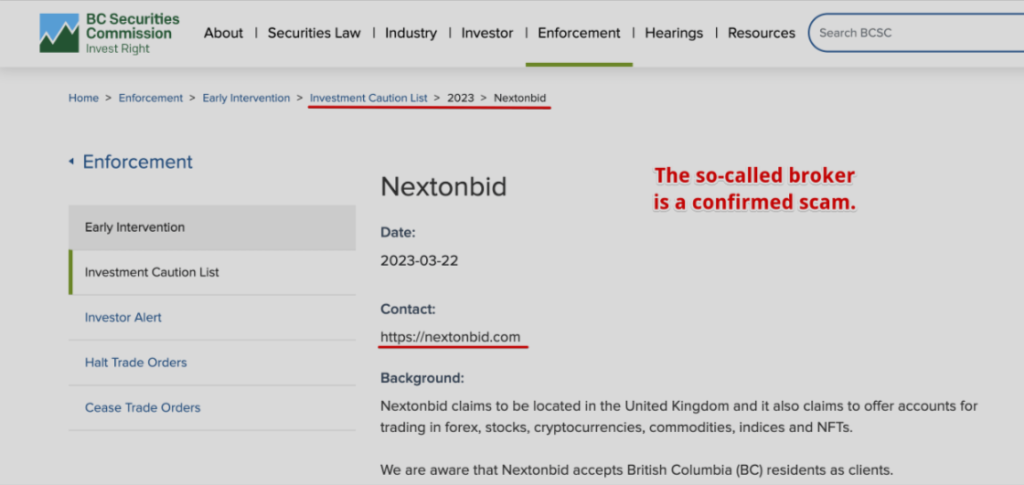Go to the Enforcement section tab
The width and height of the screenshot is (1024, 485).
click(x=579, y=33)
